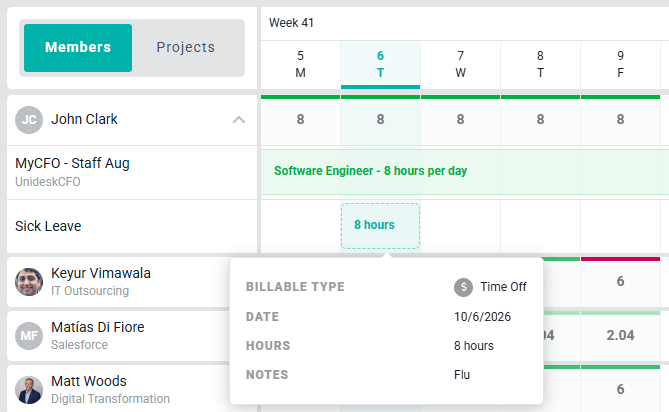Select the Matías Di Fiore member name

tap(98, 327)
